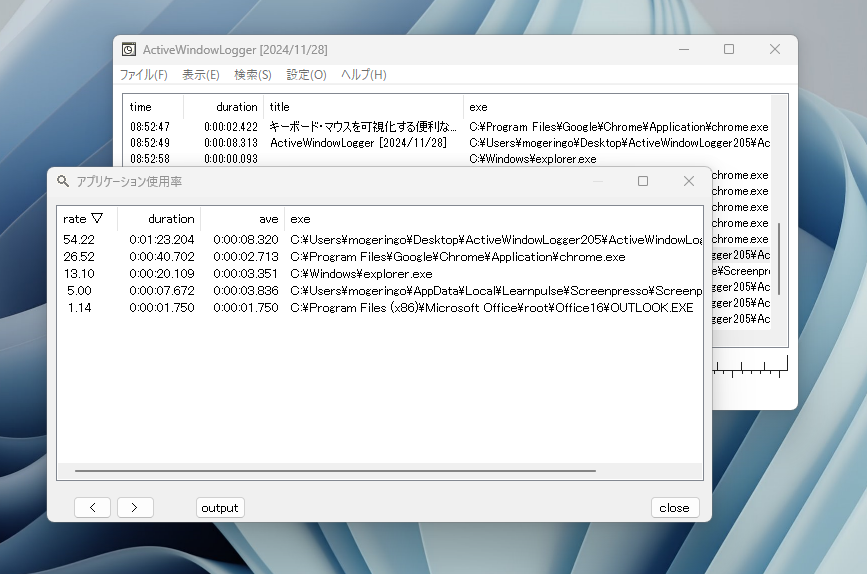Image resolution: width=867 pixels, height=574 pixels.
Task: Click the title column header in main log
Action: (363, 107)
